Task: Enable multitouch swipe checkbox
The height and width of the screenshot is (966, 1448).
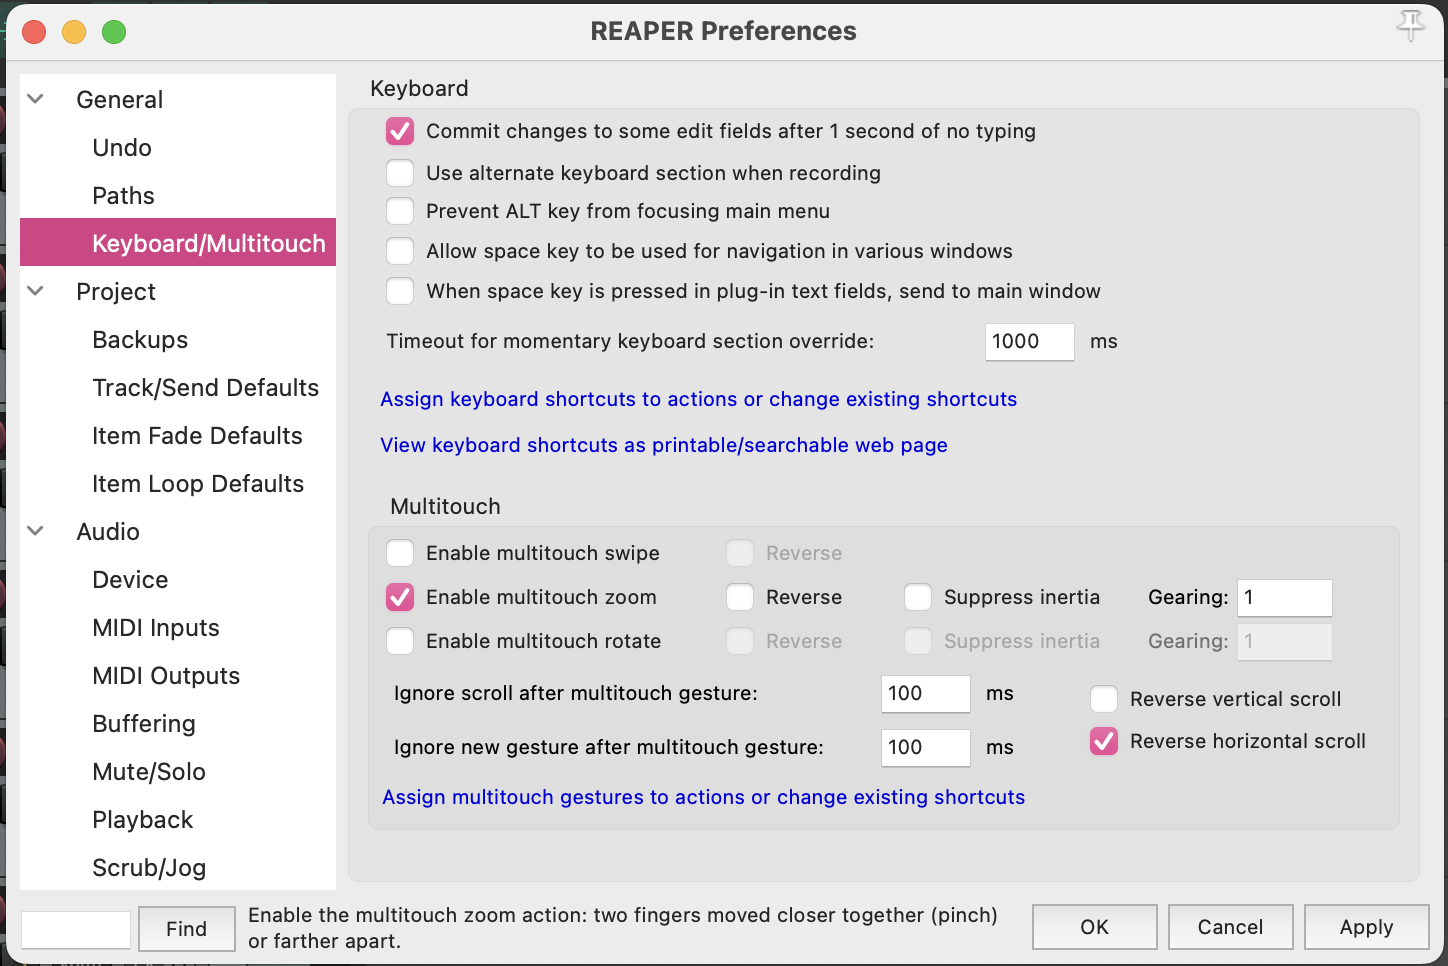Action: [400, 553]
